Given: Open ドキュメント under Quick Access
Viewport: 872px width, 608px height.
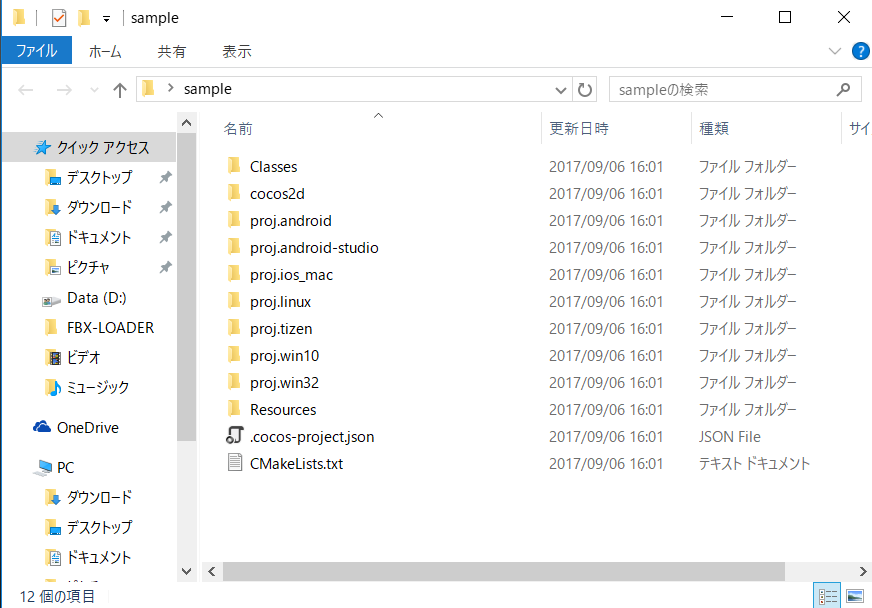Looking at the screenshot, I should 98,238.
